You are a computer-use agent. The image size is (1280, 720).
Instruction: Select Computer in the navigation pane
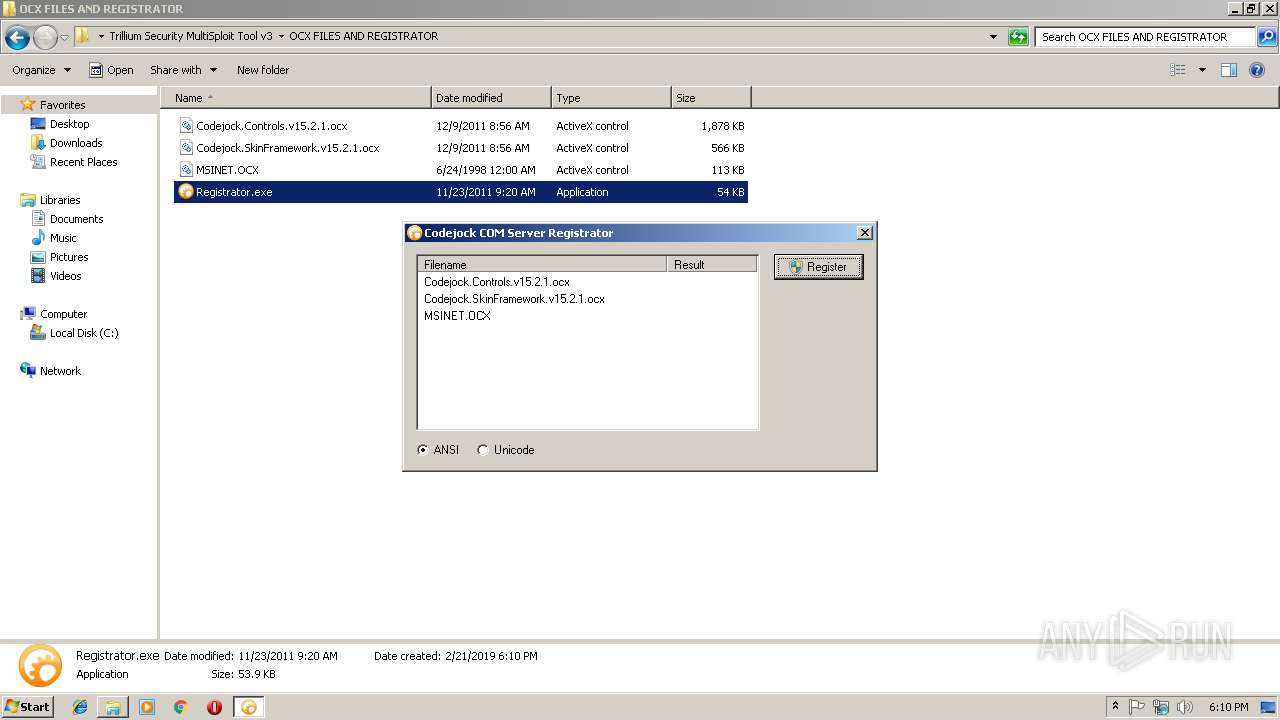pos(63,314)
